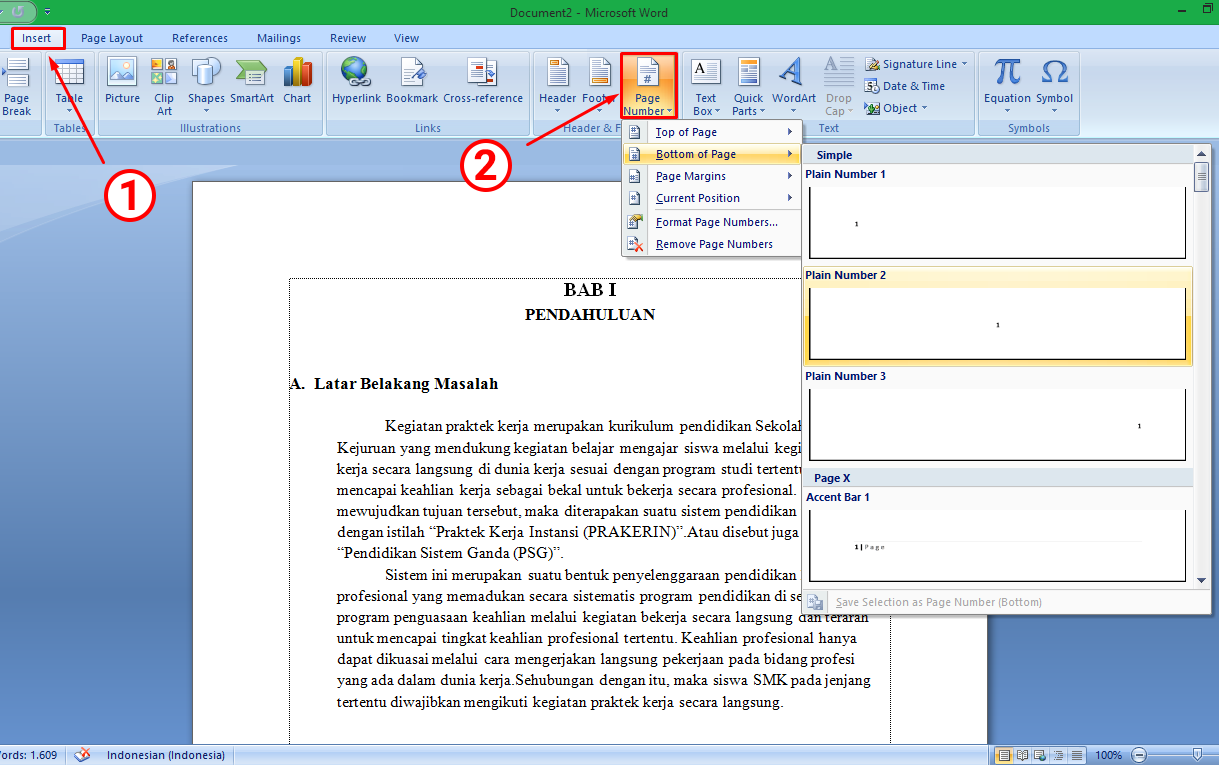The image size is (1219, 765).
Task: Click Indonesian (Indonesia) language indicator
Action: pyautogui.click(x=166, y=755)
